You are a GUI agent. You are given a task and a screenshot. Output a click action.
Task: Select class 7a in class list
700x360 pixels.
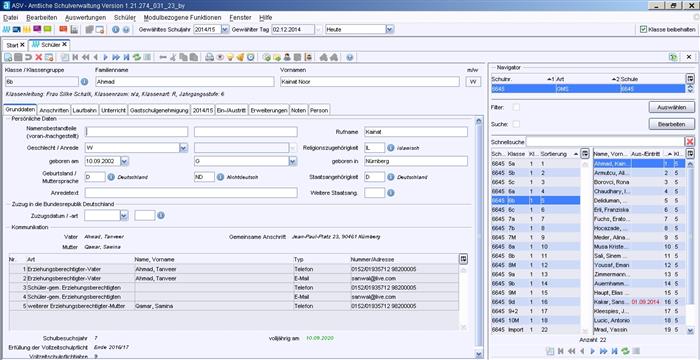tap(536, 219)
